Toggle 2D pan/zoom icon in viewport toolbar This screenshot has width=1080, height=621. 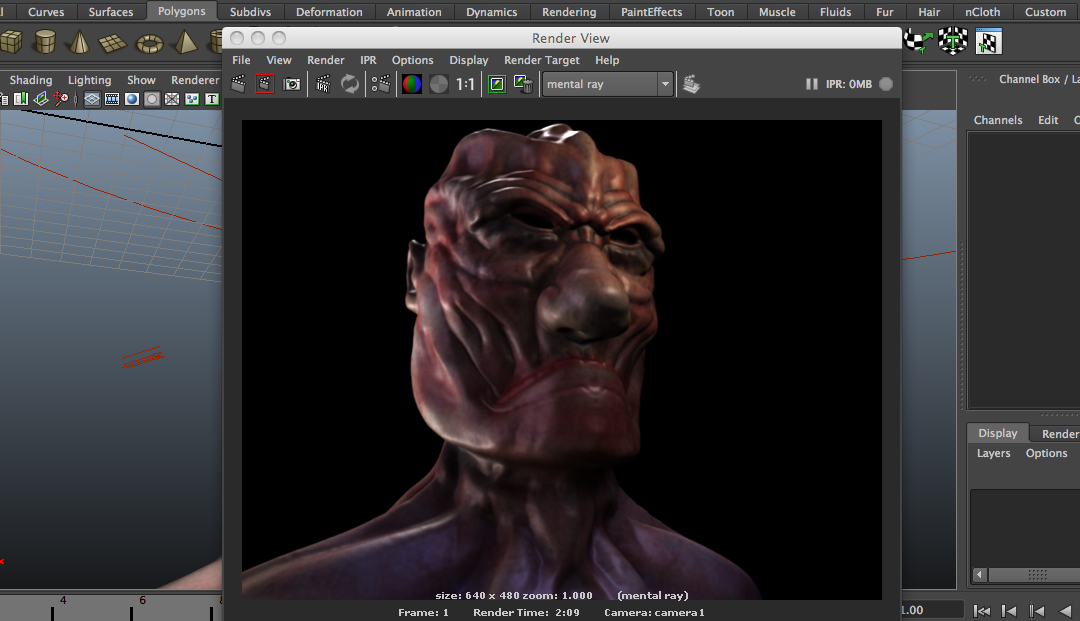[x=61, y=99]
